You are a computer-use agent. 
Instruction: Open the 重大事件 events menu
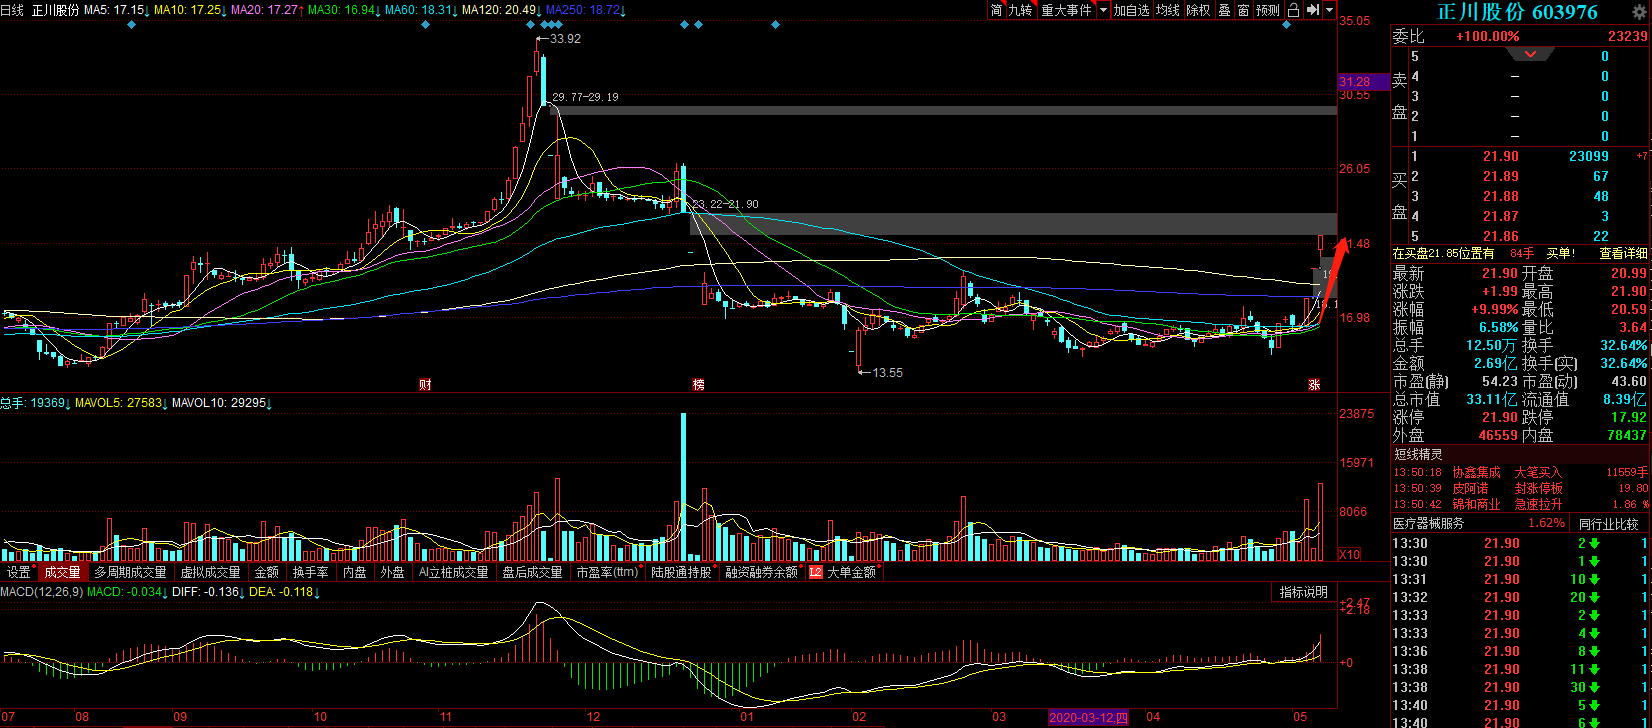[1066, 10]
